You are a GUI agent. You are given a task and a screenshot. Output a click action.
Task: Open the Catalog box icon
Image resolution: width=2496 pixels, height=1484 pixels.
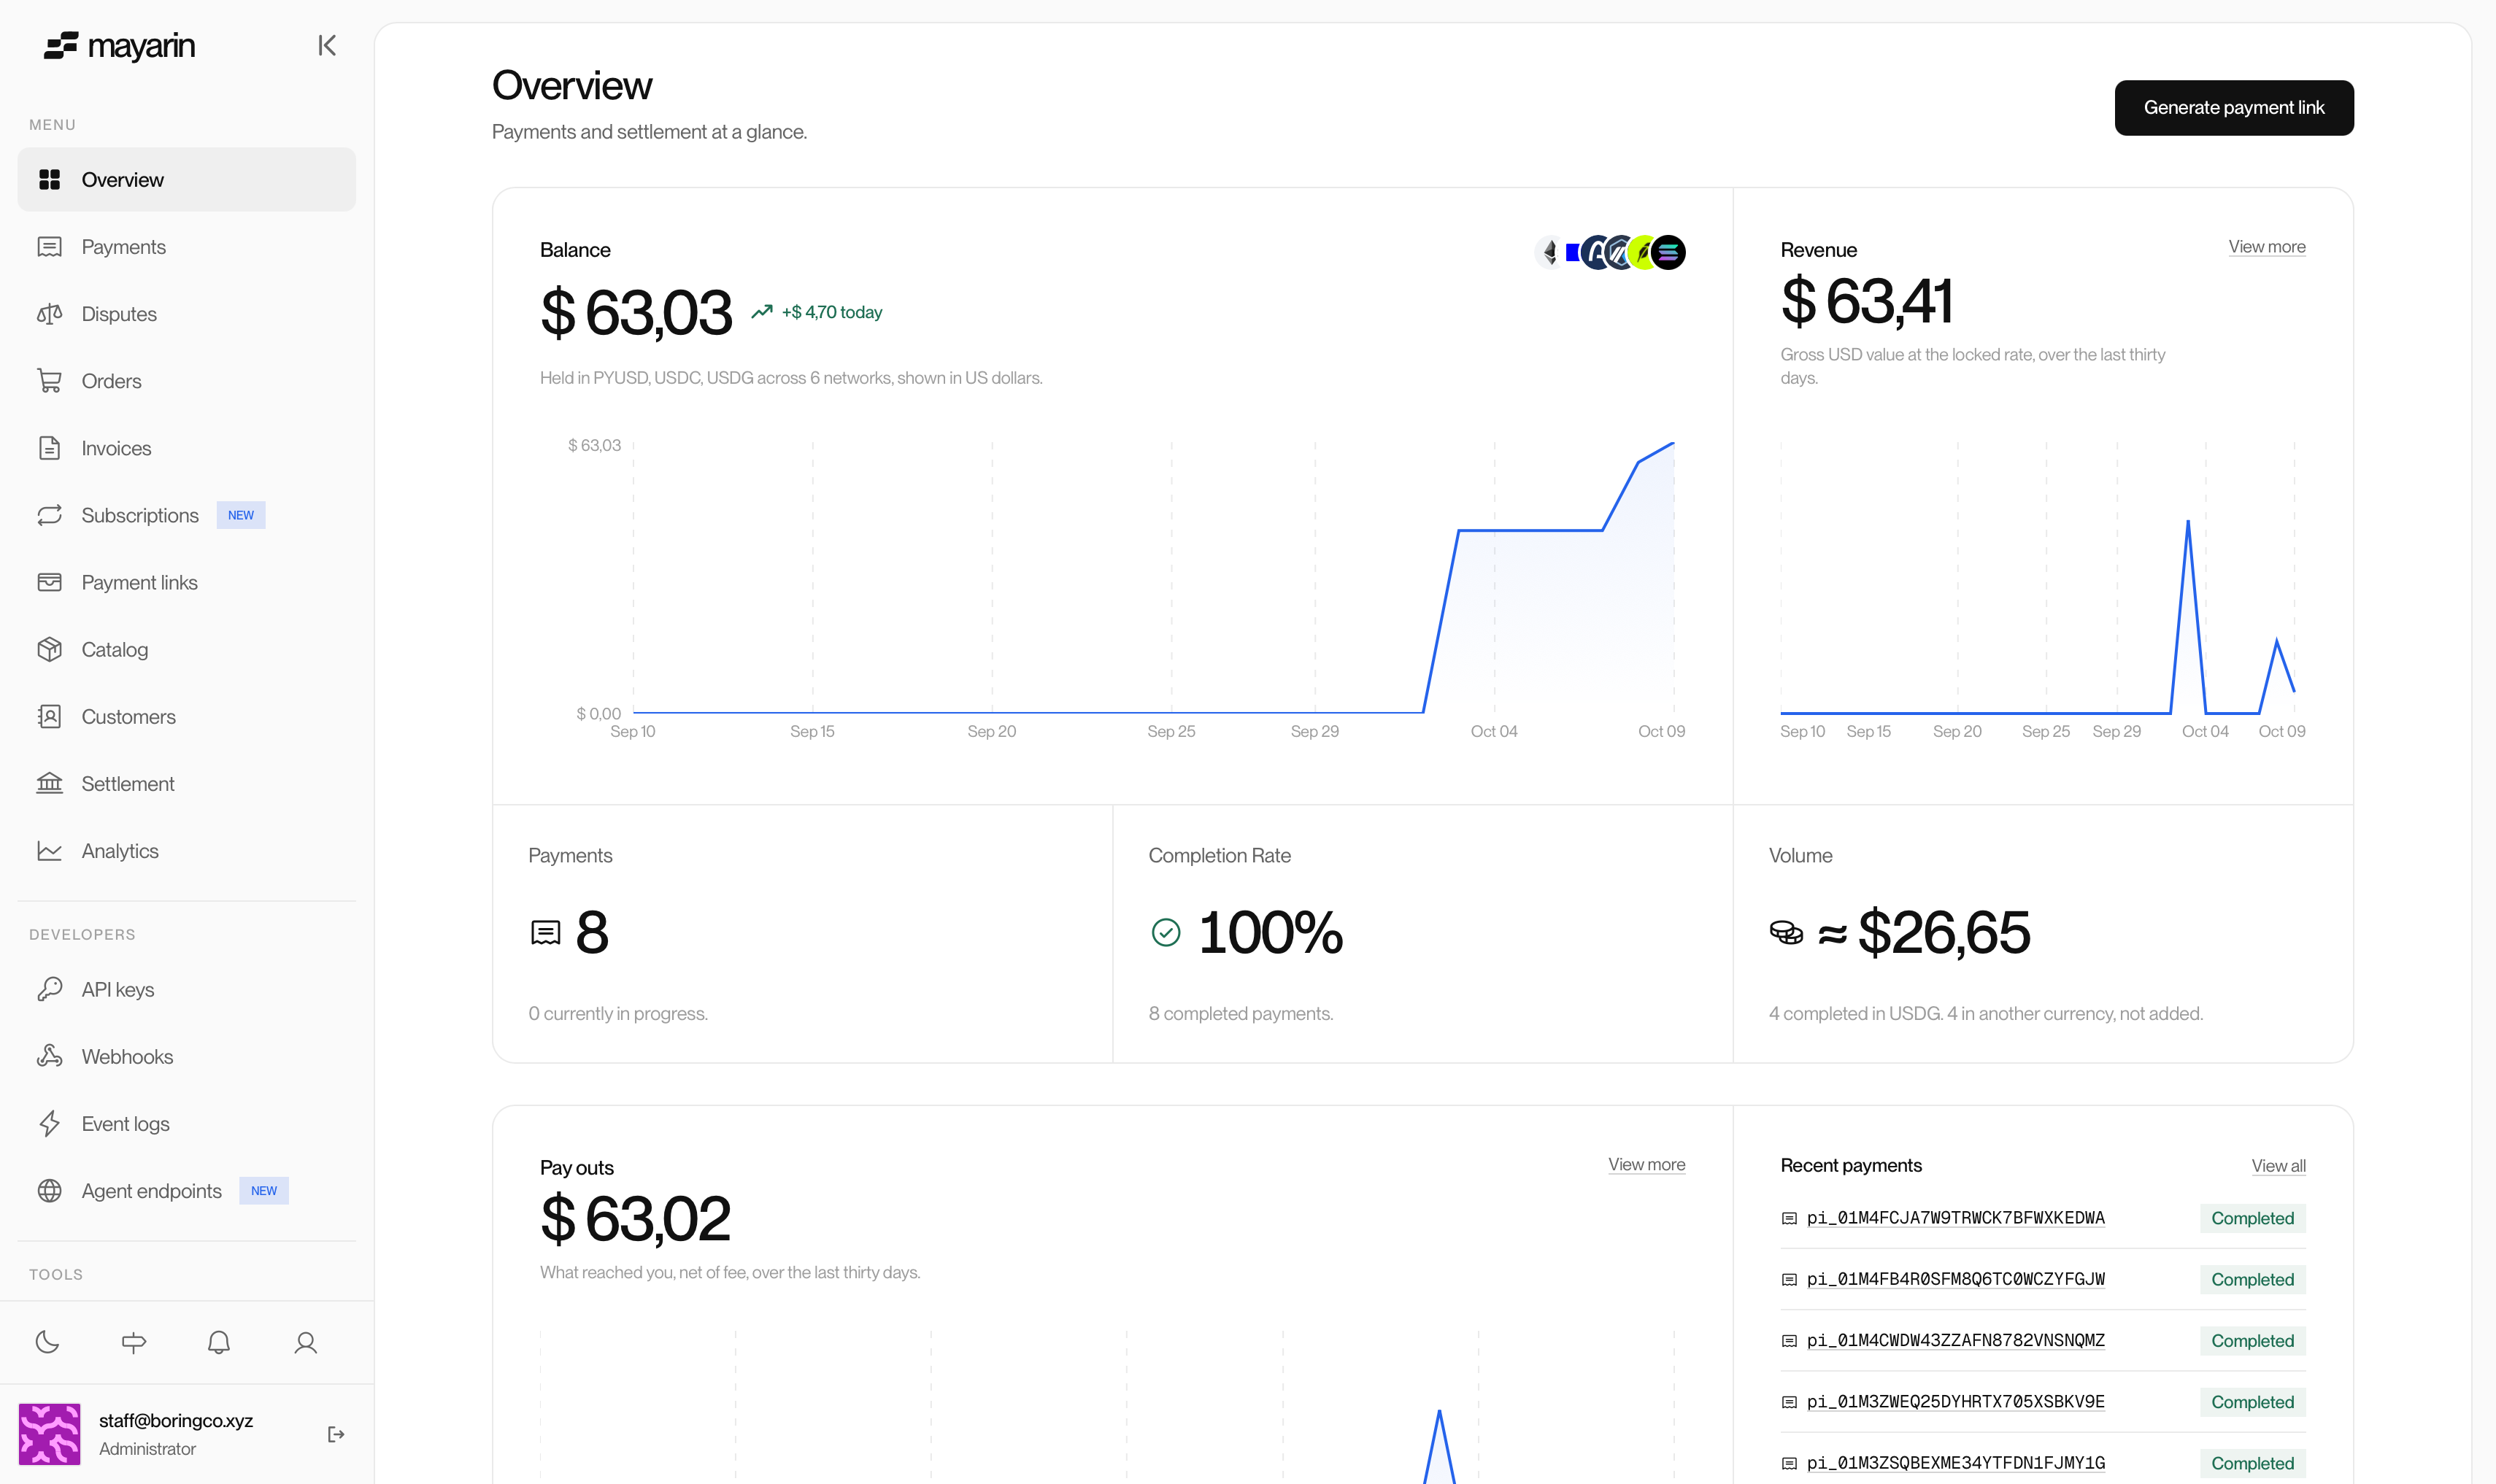click(x=49, y=649)
